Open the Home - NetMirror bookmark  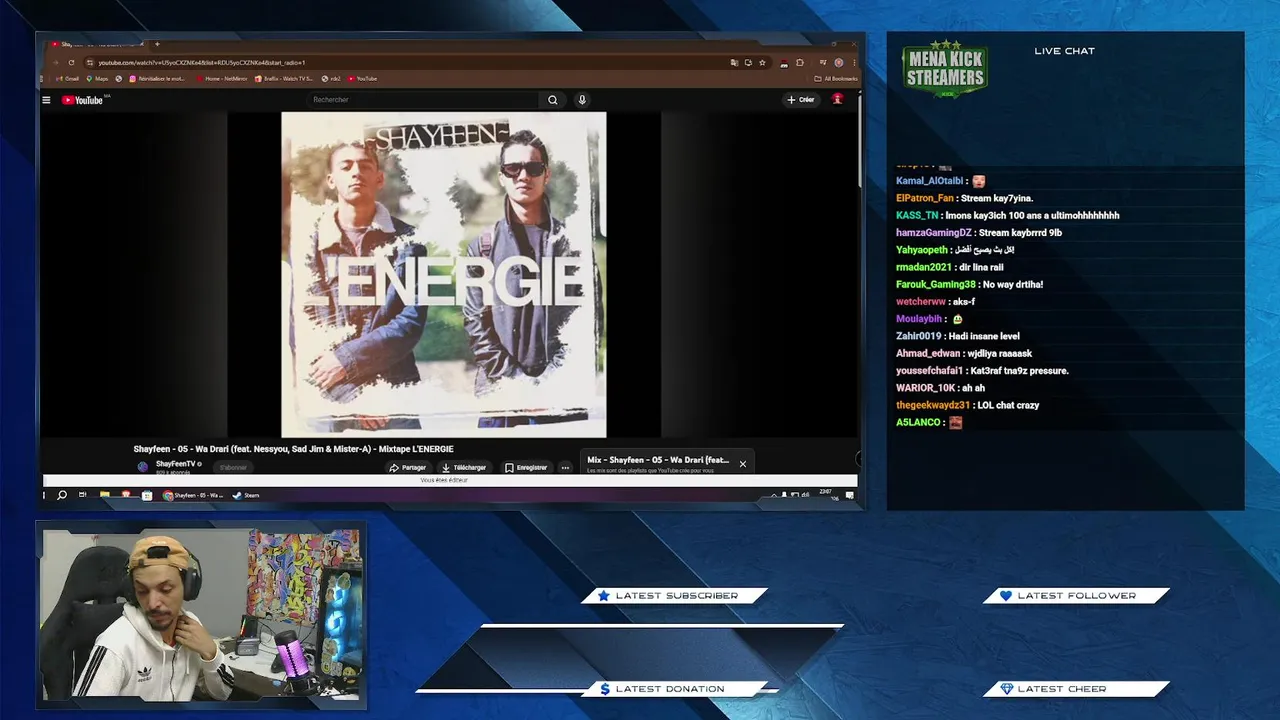tap(223, 78)
